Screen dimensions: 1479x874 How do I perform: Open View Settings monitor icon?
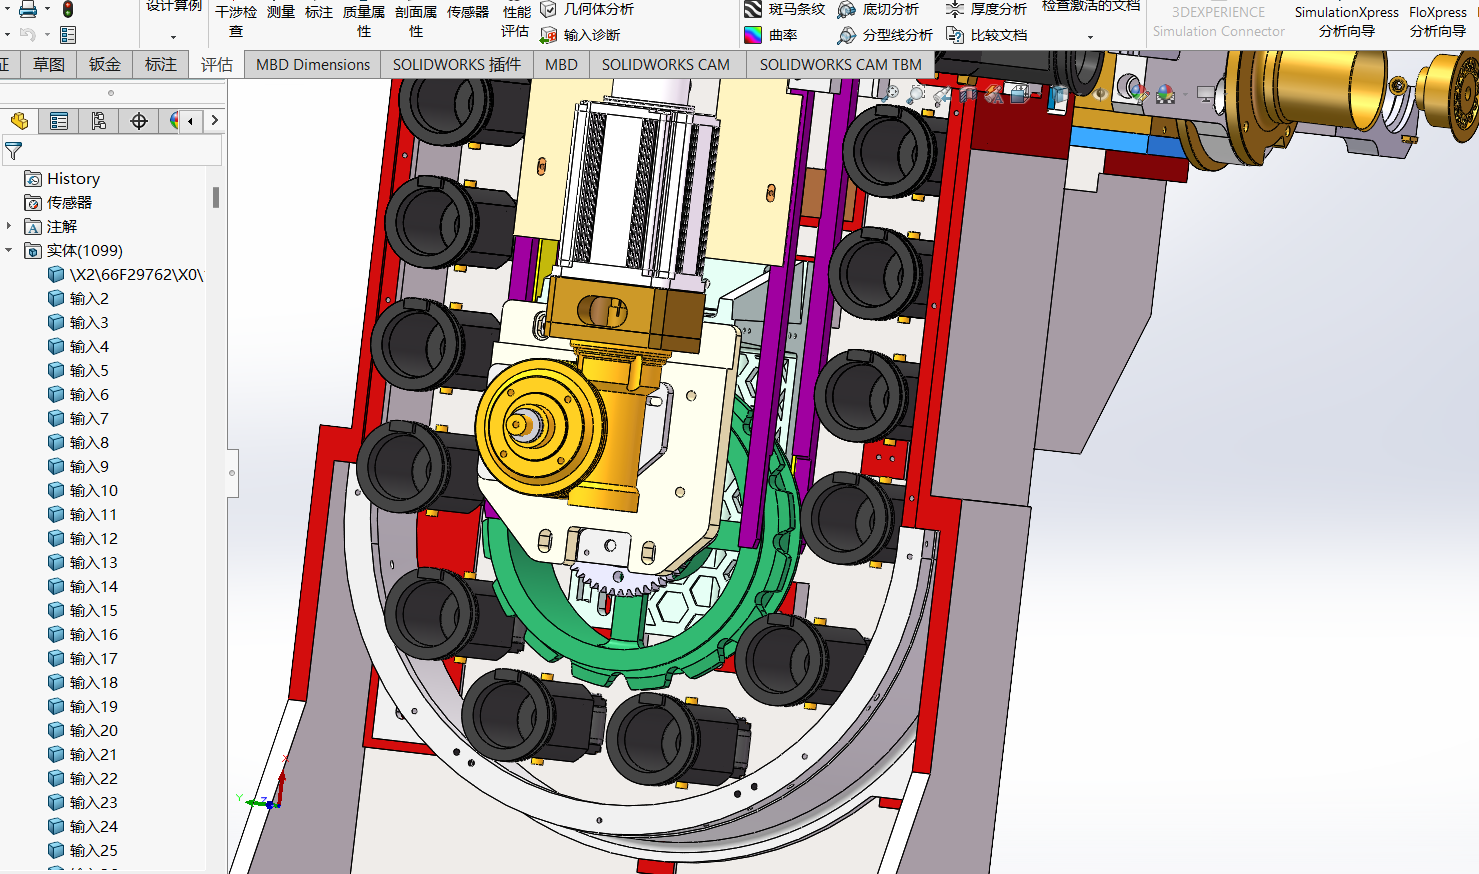coord(1205,95)
